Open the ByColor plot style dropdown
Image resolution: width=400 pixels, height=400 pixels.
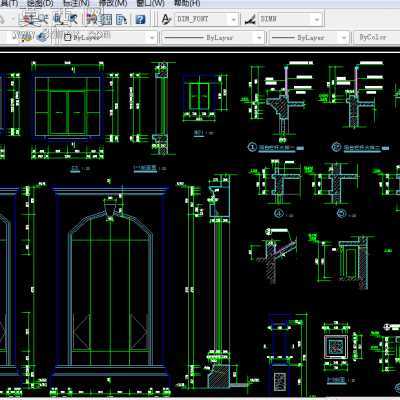(x=376, y=37)
